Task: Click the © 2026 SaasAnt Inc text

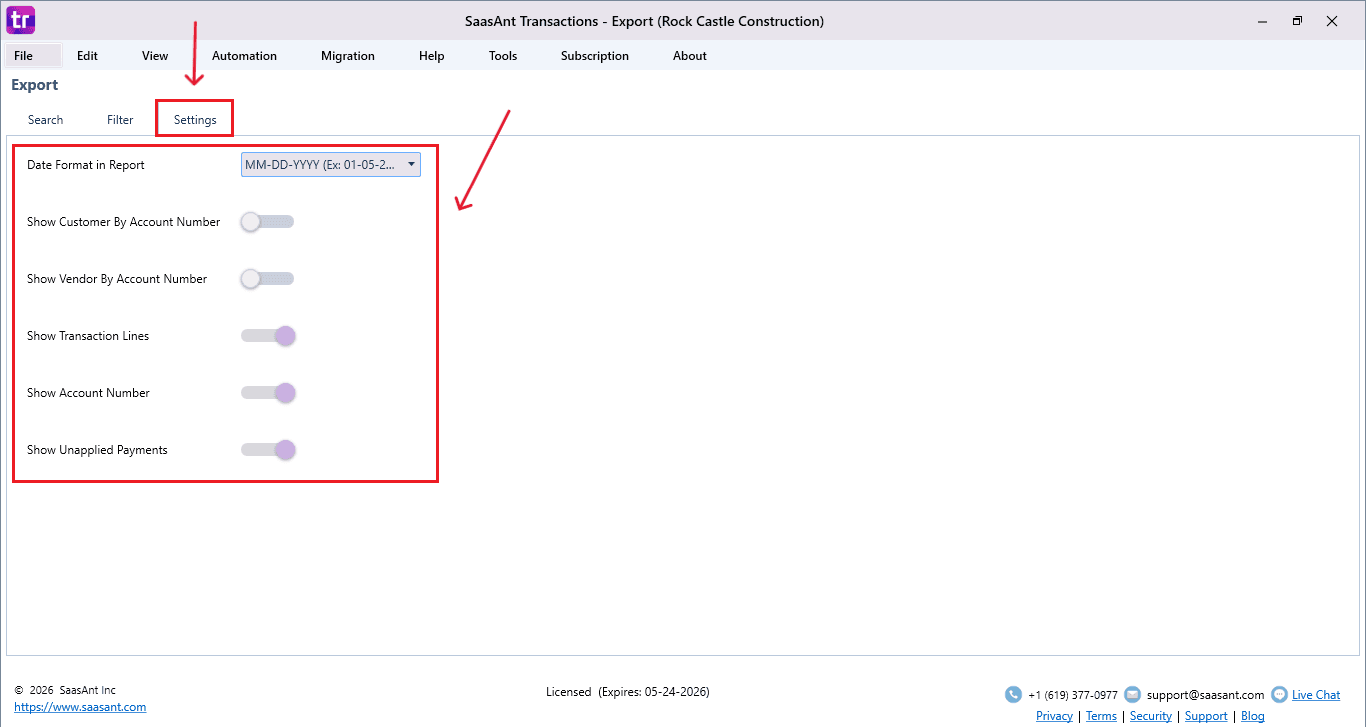Action: click(65, 690)
